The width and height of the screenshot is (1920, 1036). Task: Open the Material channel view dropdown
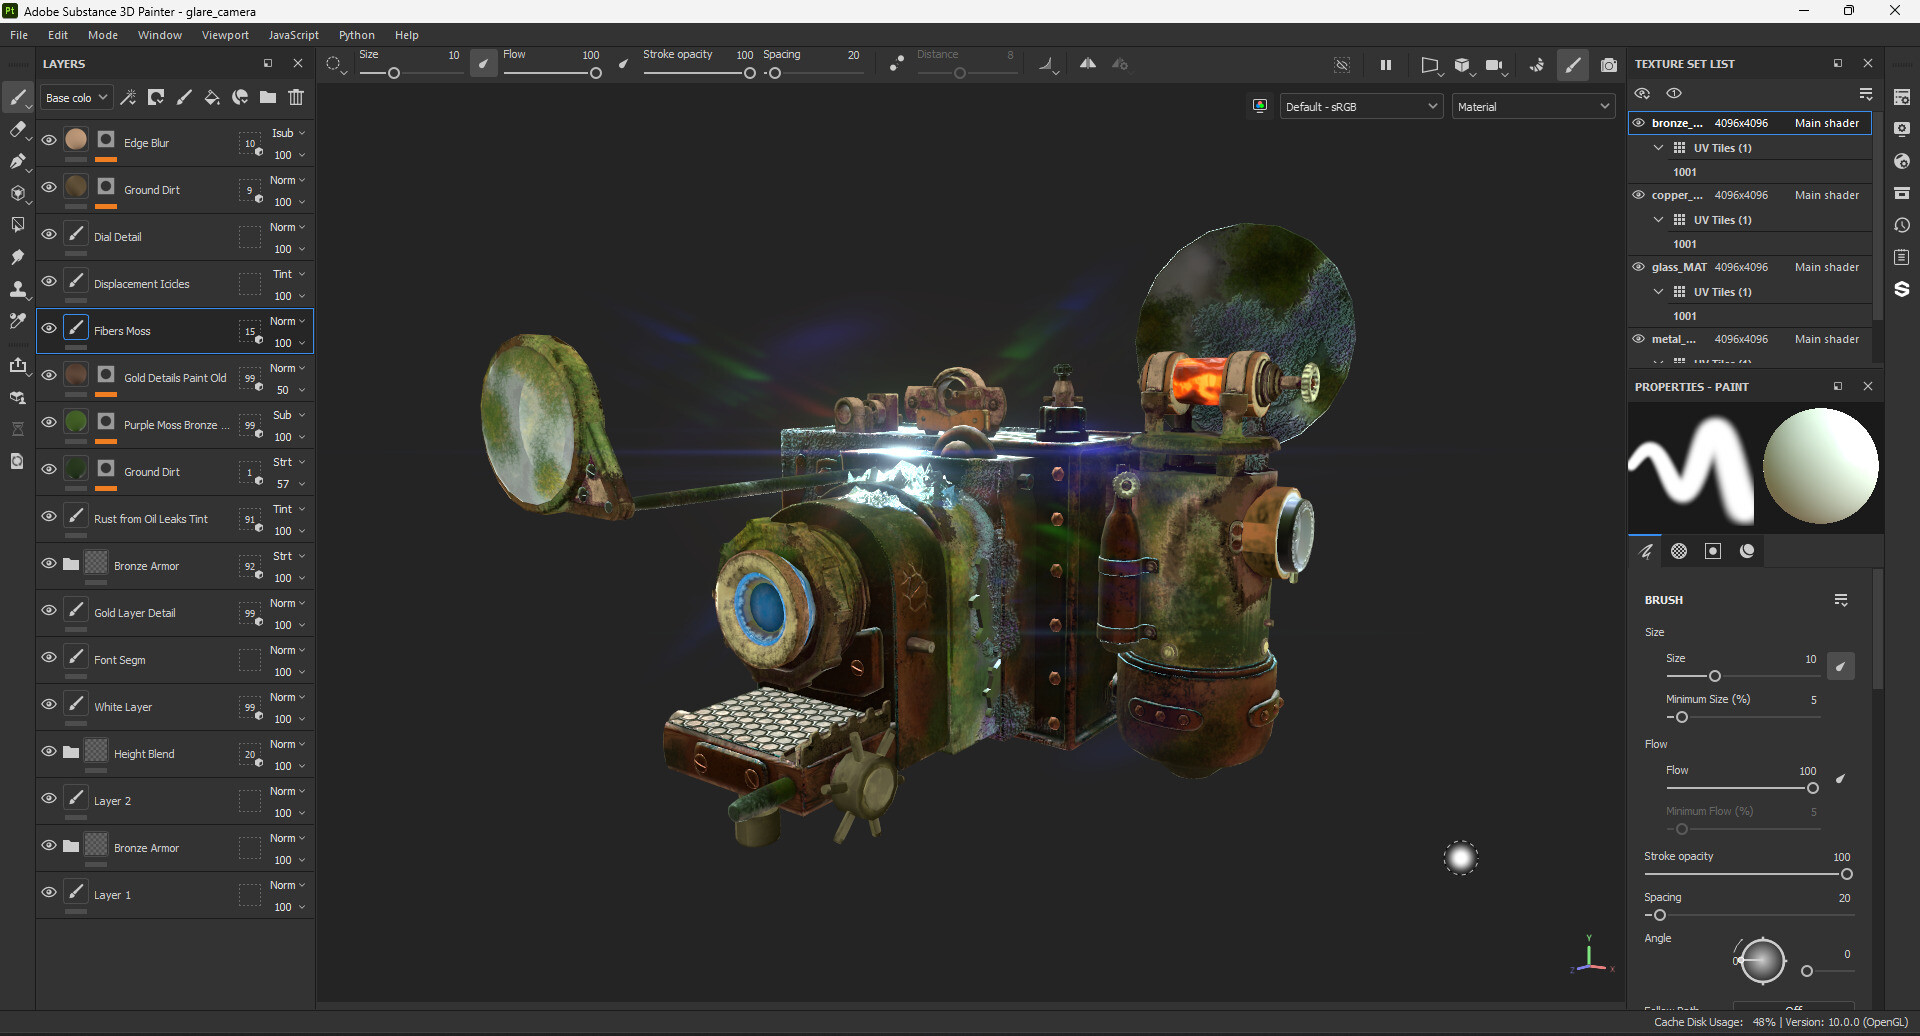1533,106
